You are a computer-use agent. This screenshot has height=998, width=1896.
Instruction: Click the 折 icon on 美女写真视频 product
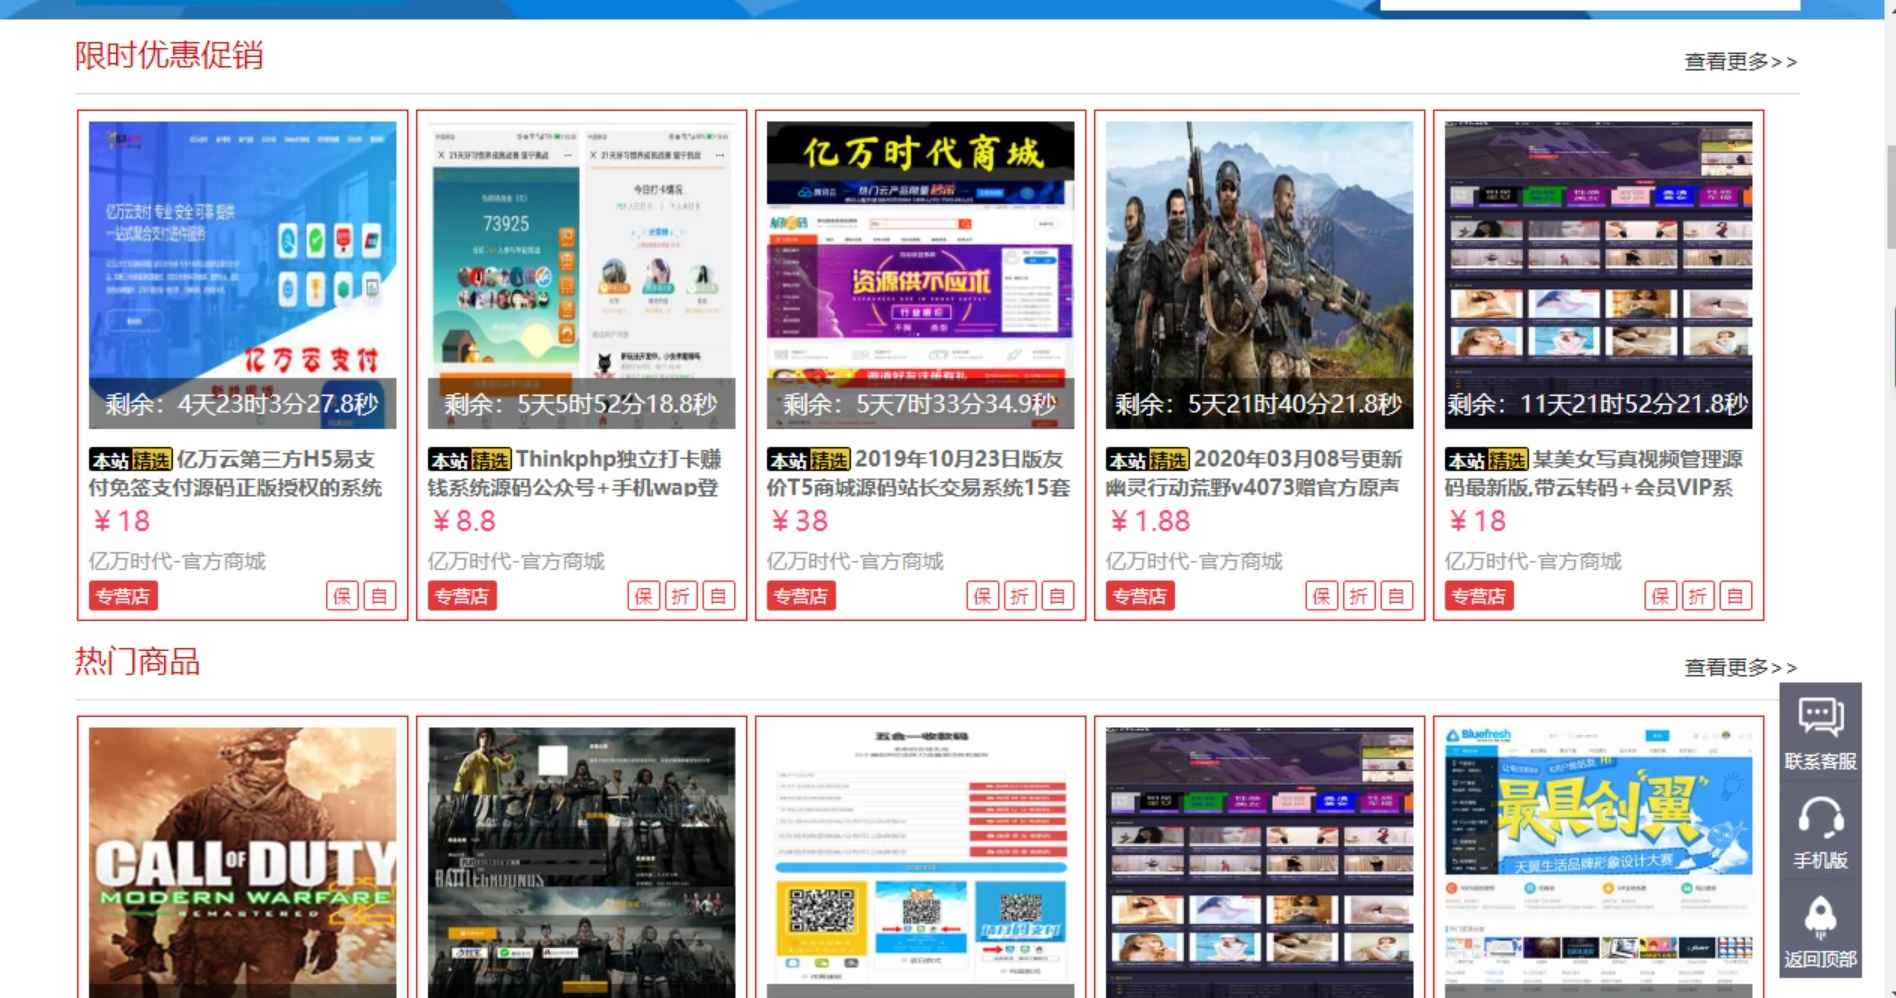coord(1698,595)
